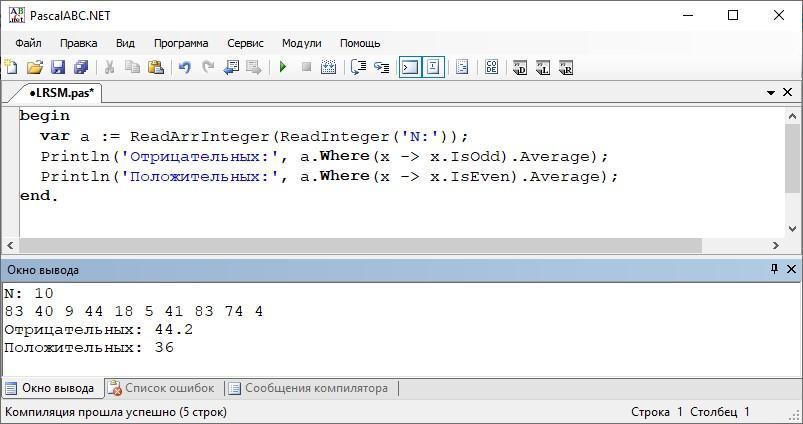
Task: Open the Вид menu
Action: (125, 44)
